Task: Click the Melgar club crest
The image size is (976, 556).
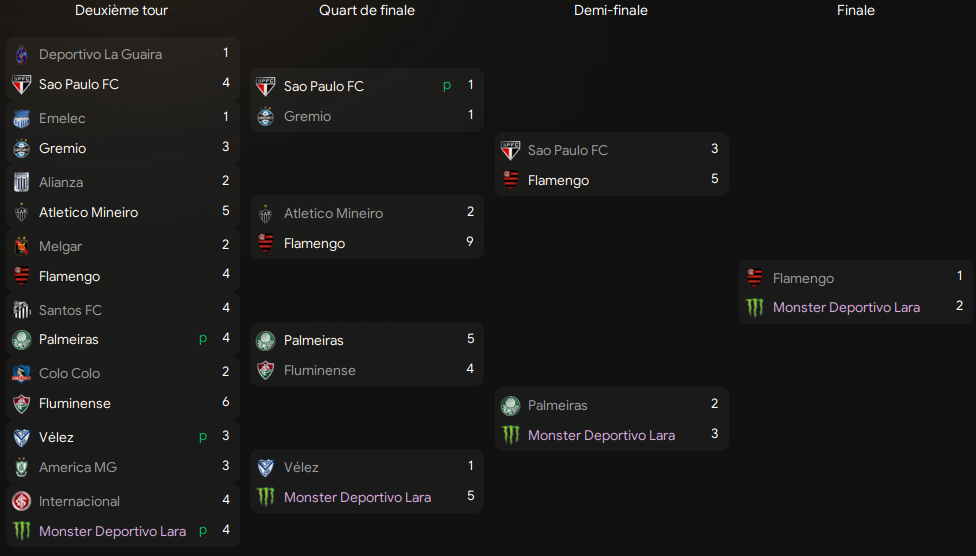Action: (21, 246)
